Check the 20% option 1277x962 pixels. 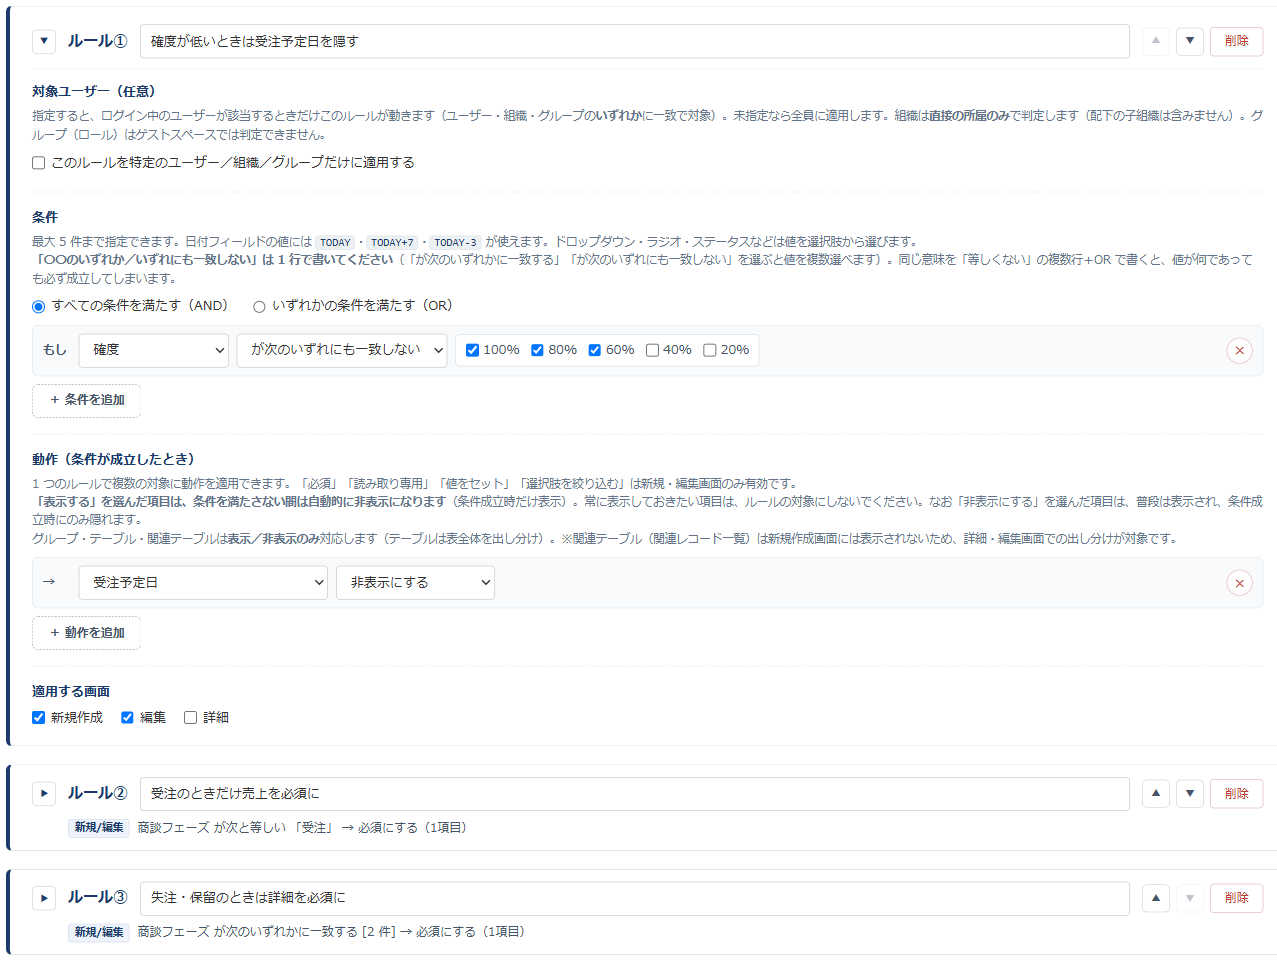coord(710,350)
